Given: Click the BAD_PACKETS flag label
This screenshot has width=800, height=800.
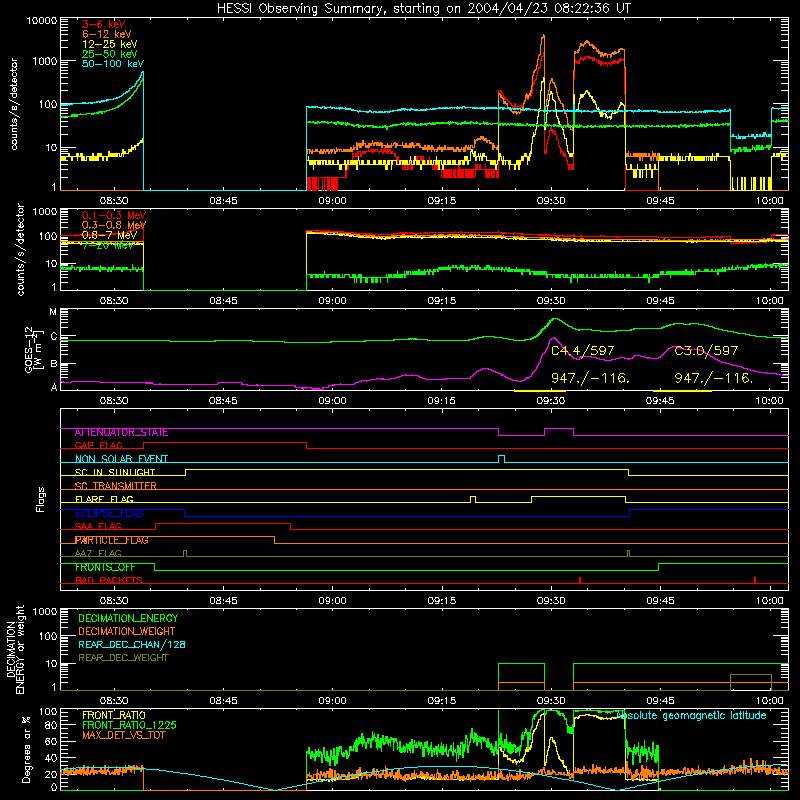Looking at the screenshot, I should click(x=109, y=581).
